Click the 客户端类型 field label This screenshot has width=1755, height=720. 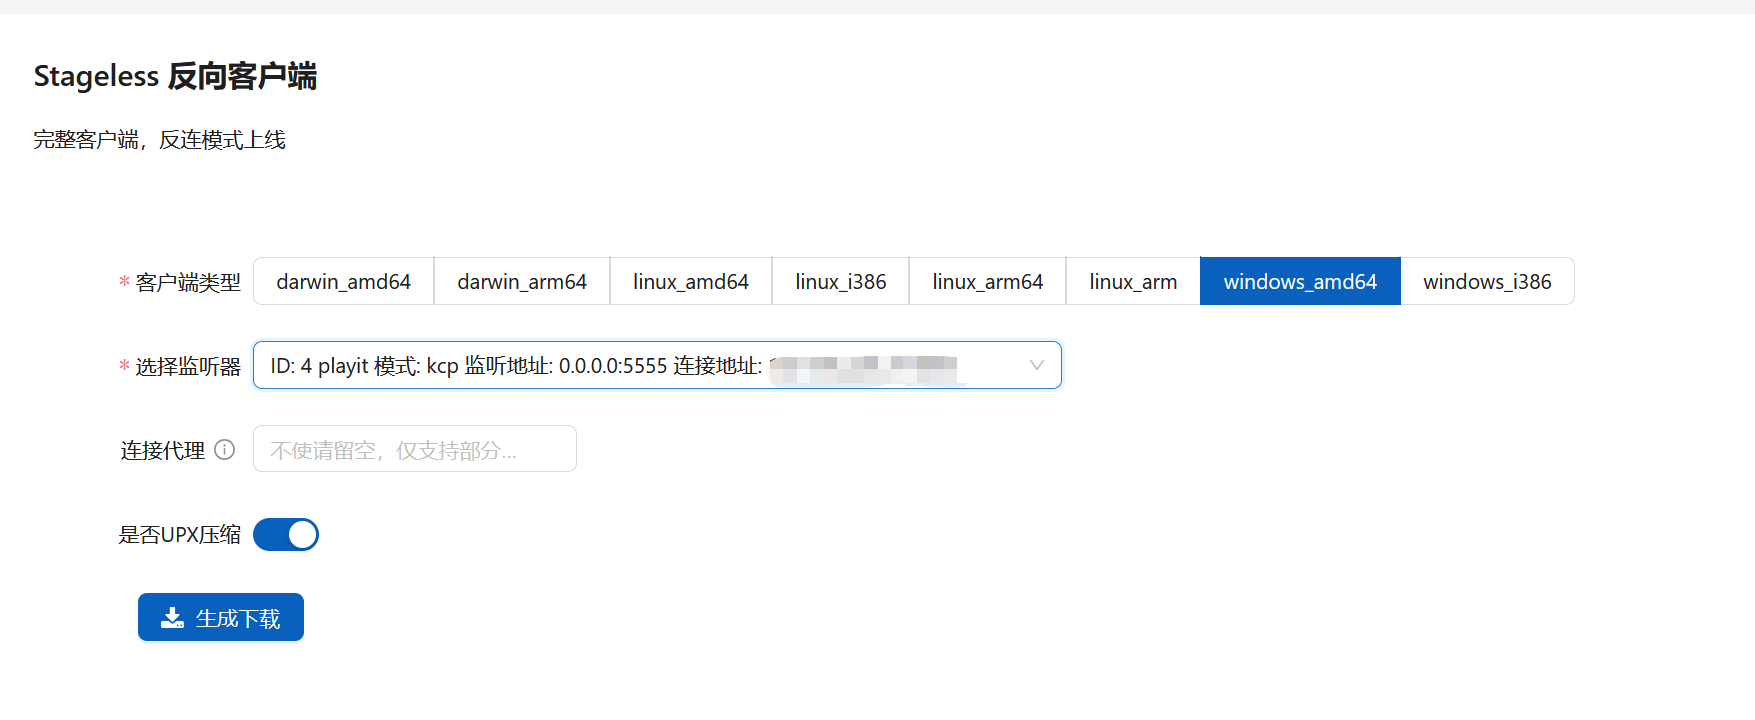coord(188,283)
